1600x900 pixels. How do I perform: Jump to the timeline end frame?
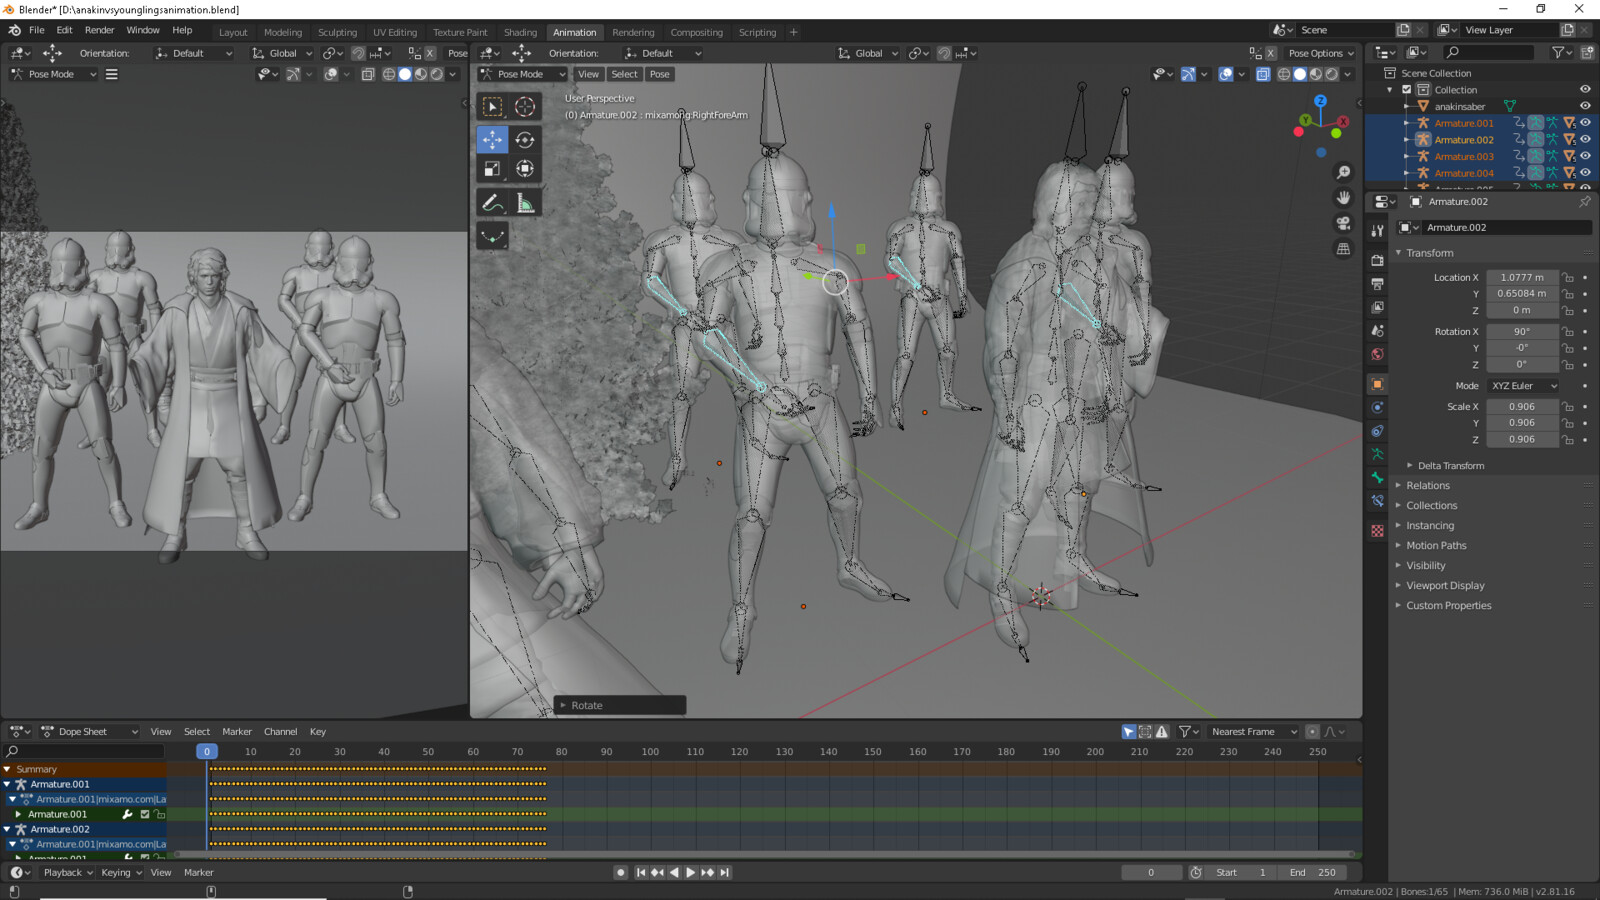pyautogui.click(x=724, y=872)
